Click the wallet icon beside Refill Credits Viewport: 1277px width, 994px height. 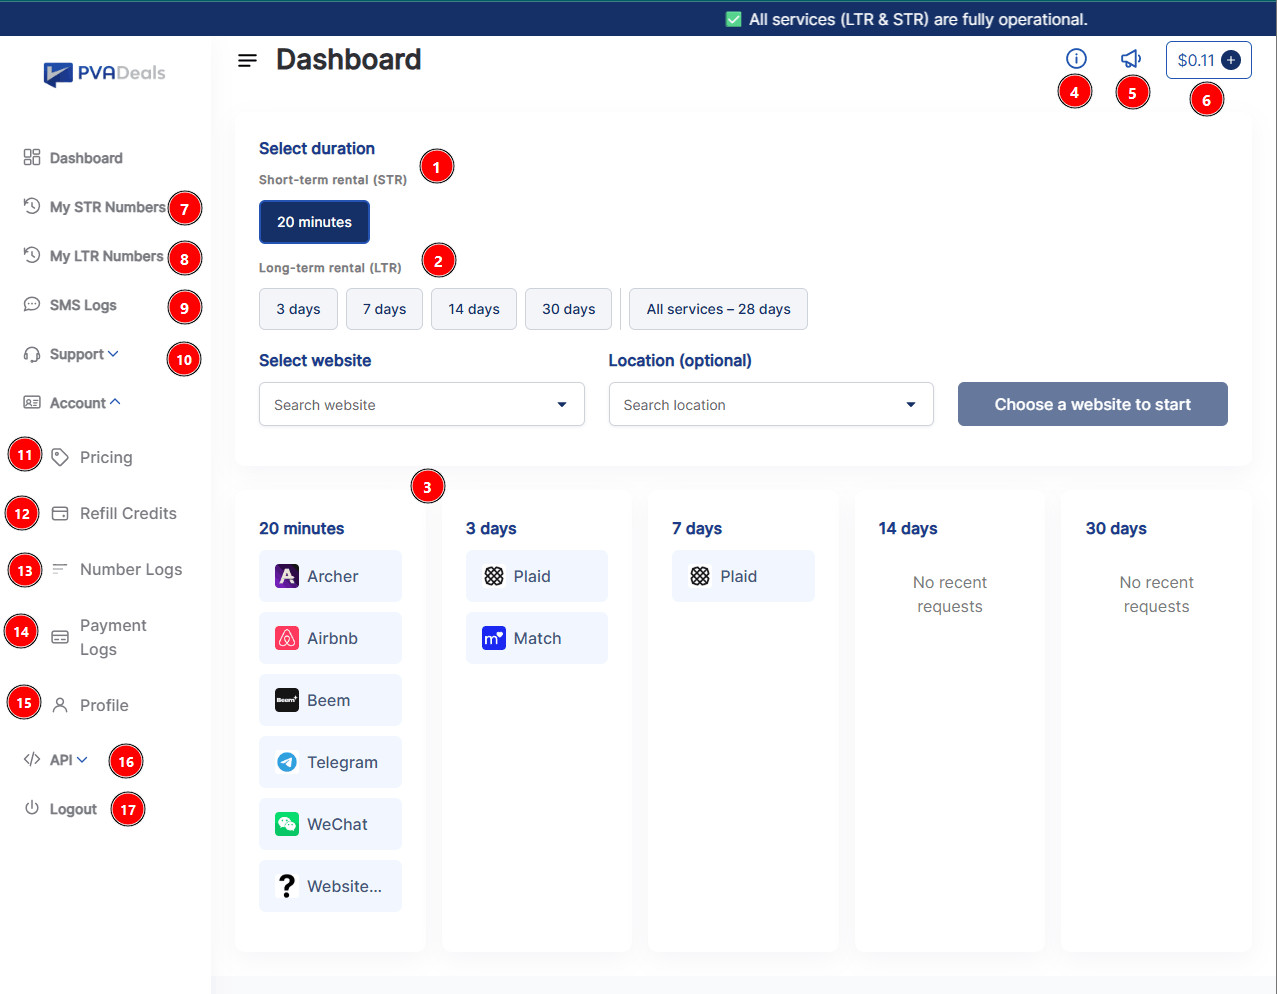[x=60, y=513]
